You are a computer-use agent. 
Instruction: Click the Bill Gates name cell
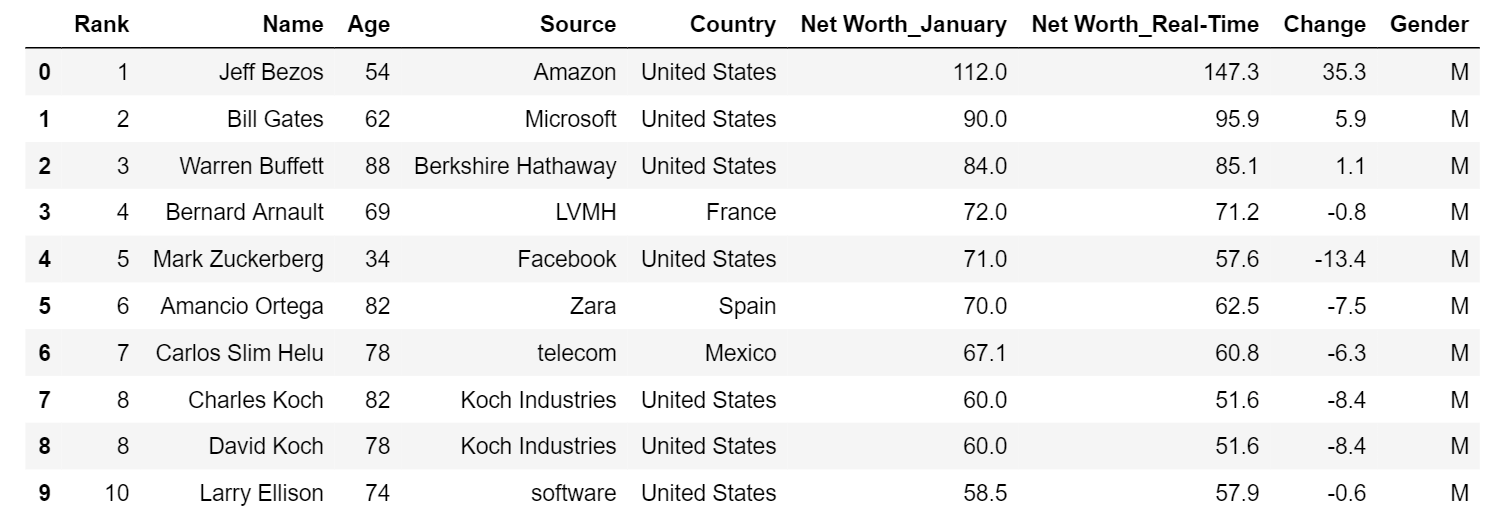pos(275,119)
